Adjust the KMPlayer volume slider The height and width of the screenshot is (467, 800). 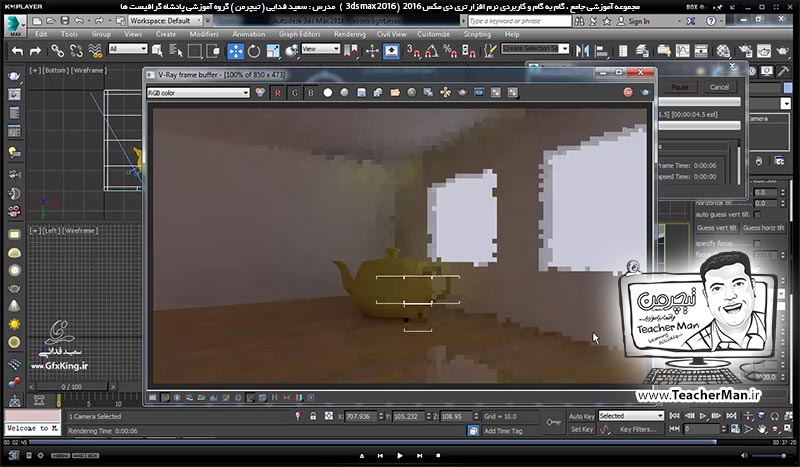pos(769,455)
